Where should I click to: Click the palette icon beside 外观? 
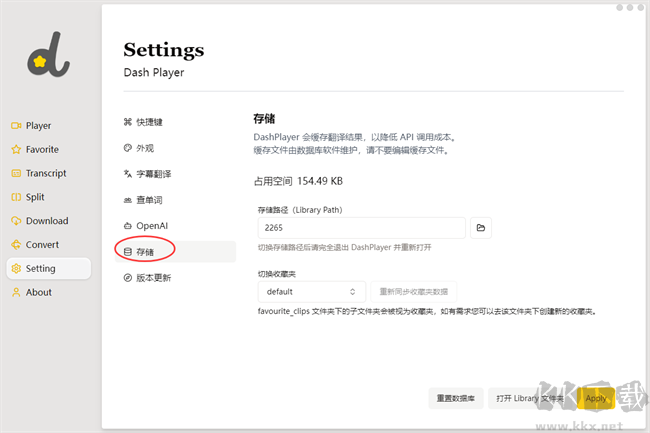point(128,148)
